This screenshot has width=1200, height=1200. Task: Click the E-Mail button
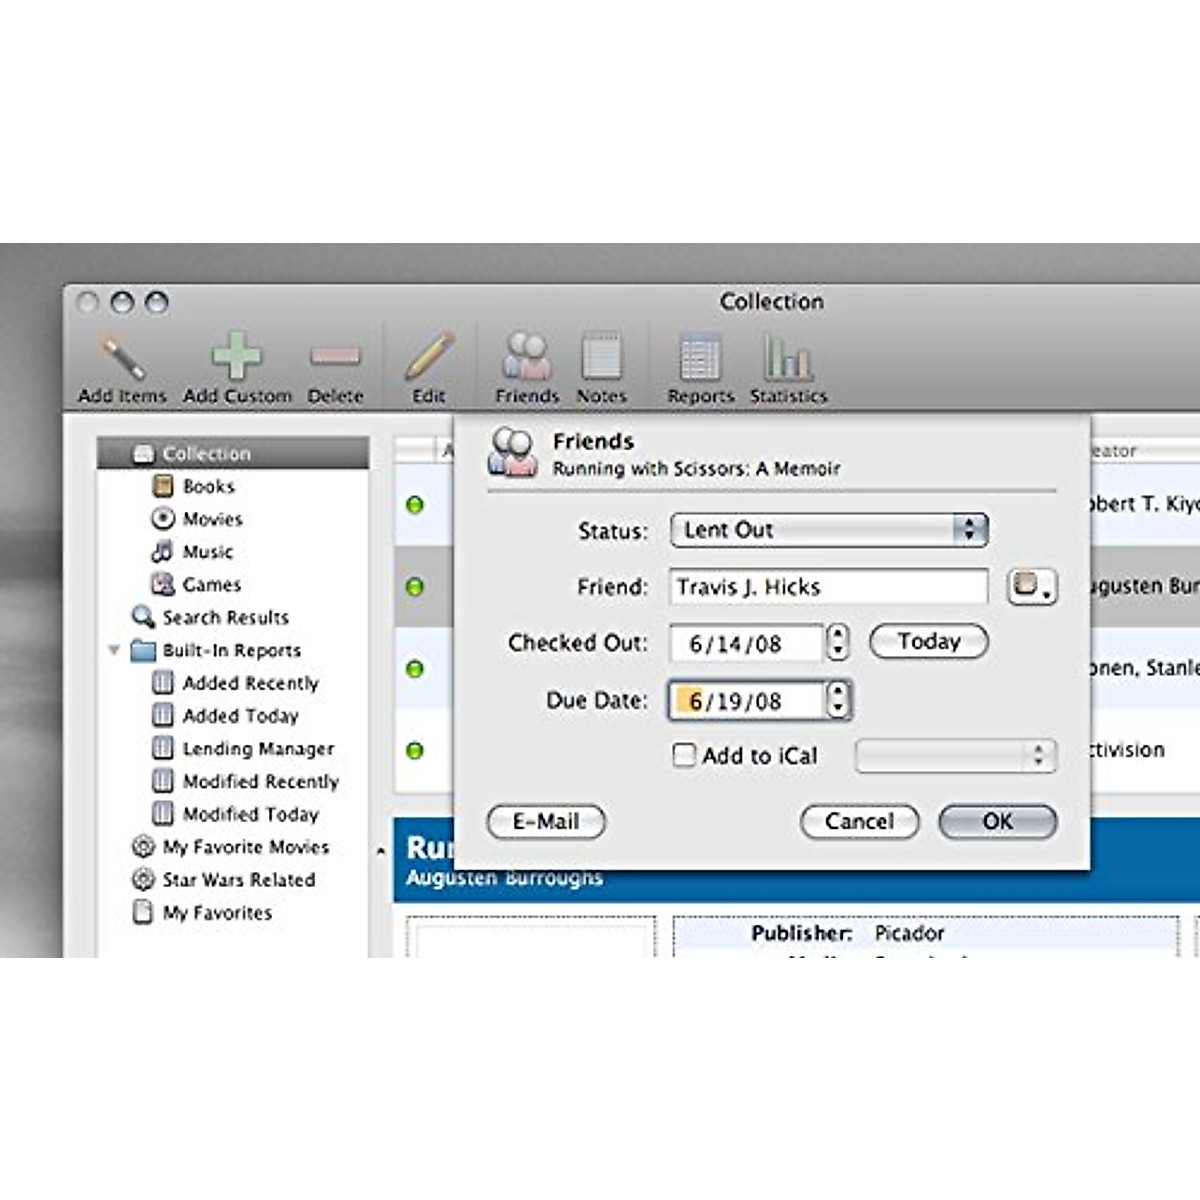[546, 822]
